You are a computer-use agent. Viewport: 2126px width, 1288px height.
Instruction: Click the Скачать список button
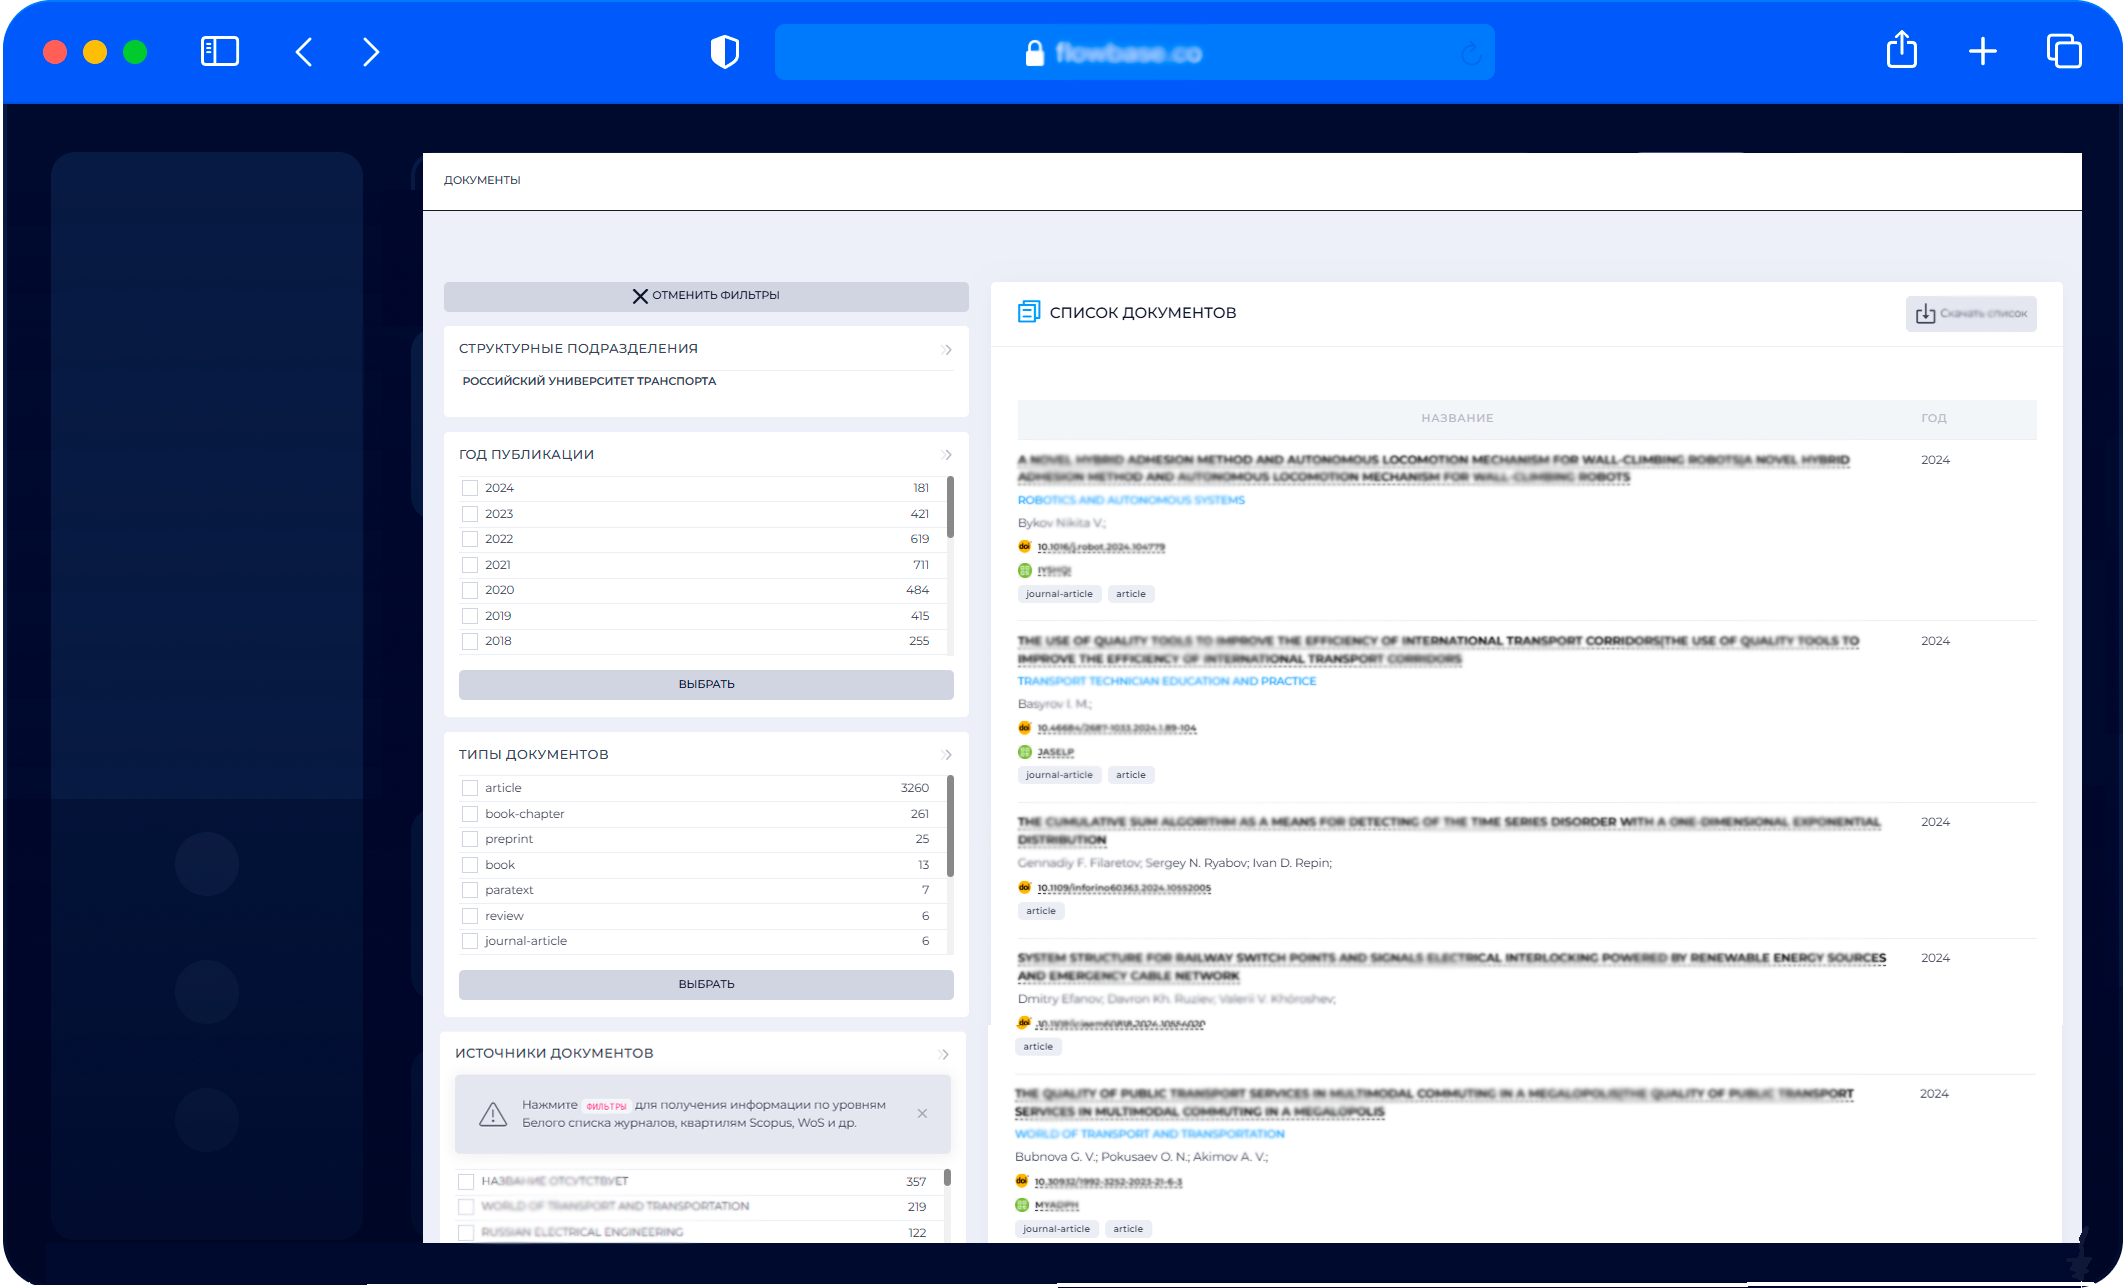[x=1971, y=314]
